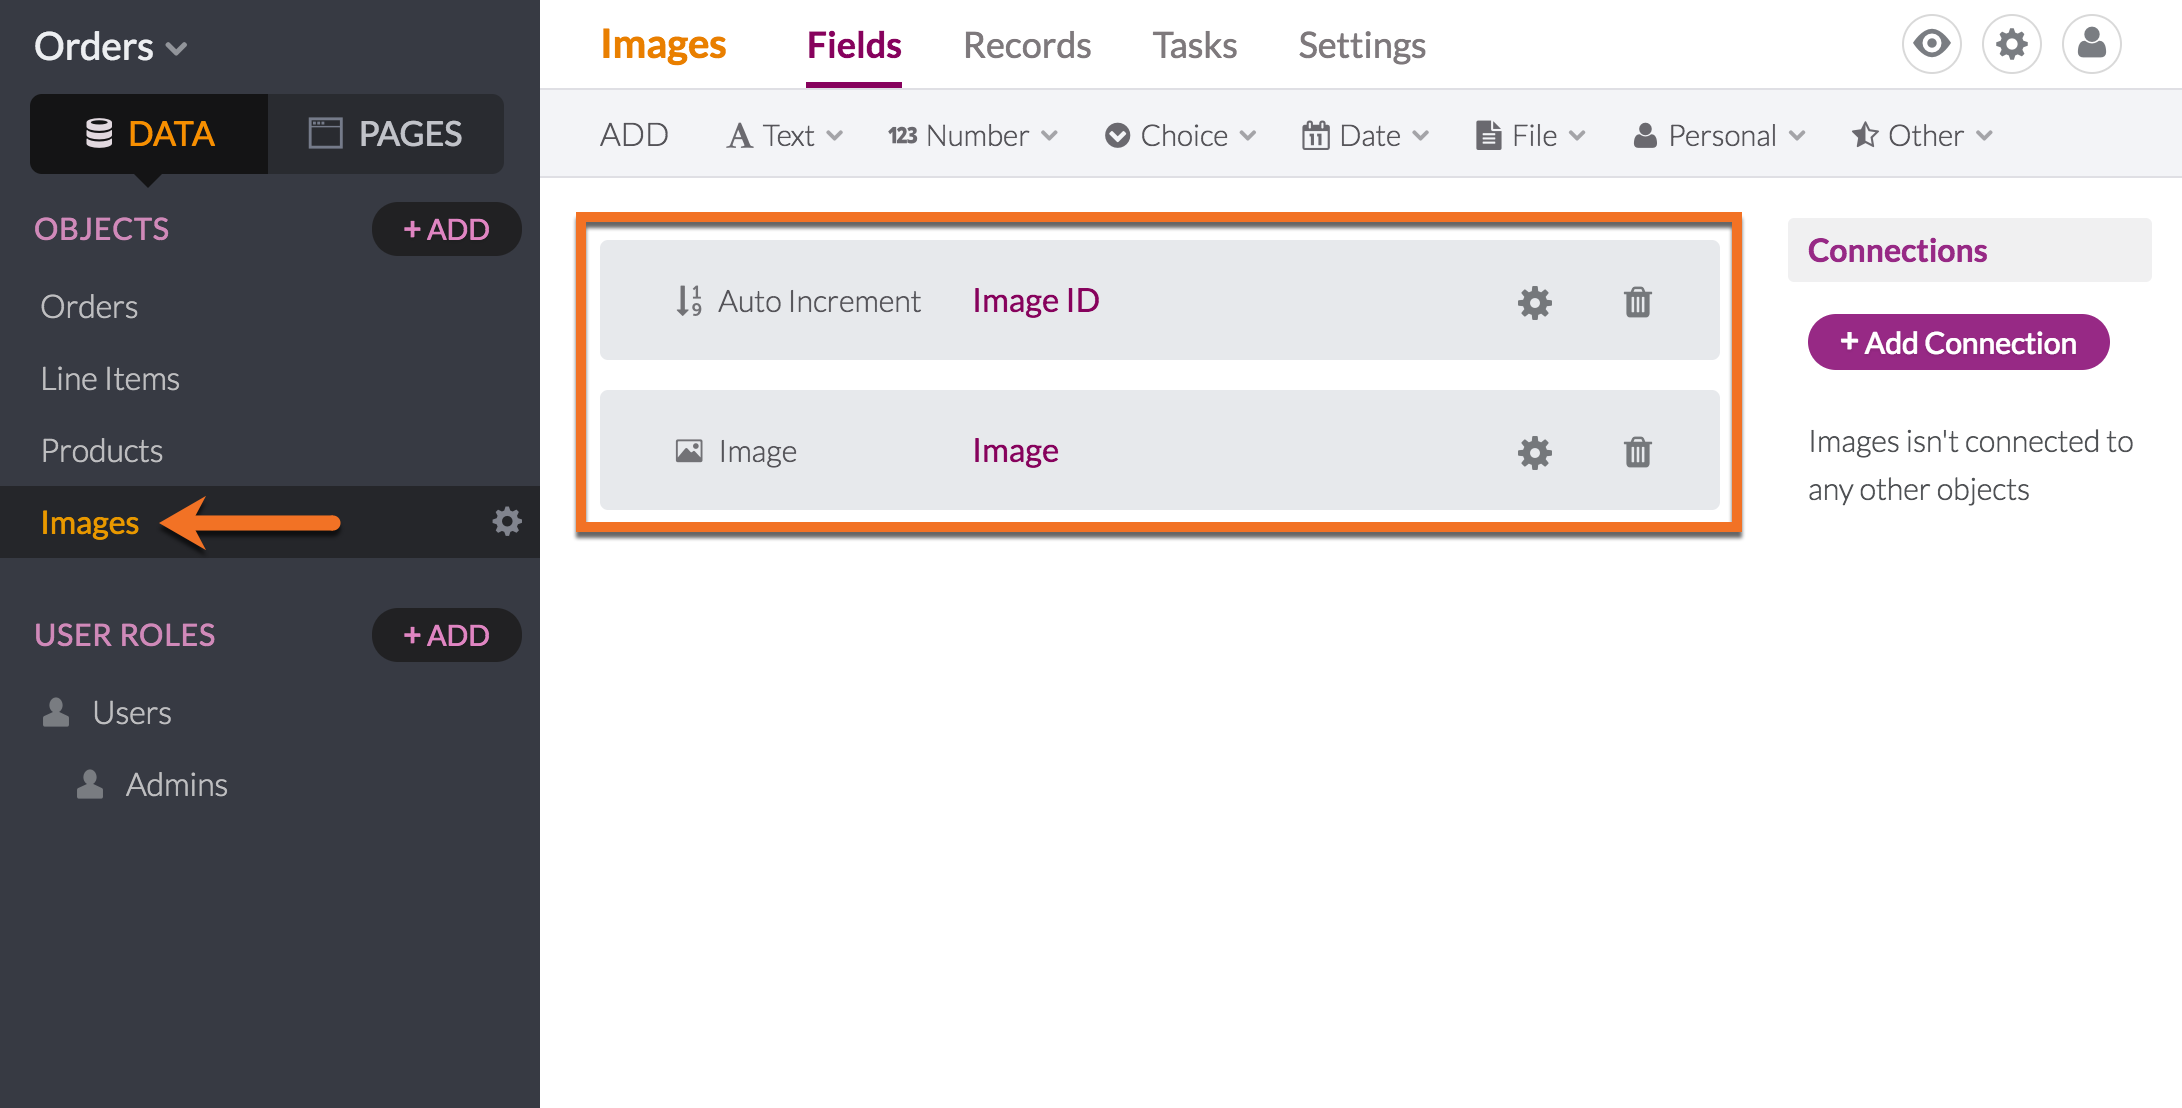Click the Connections panel header
The height and width of the screenshot is (1108, 2182).
(1969, 250)
